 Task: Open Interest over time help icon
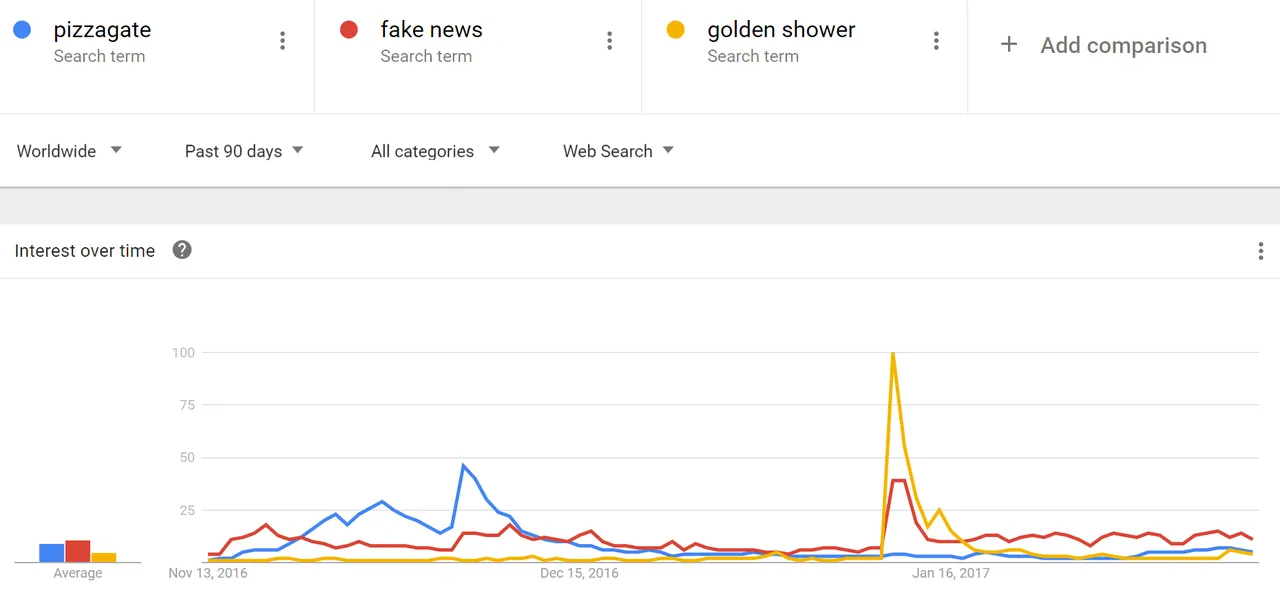(182, 250)
